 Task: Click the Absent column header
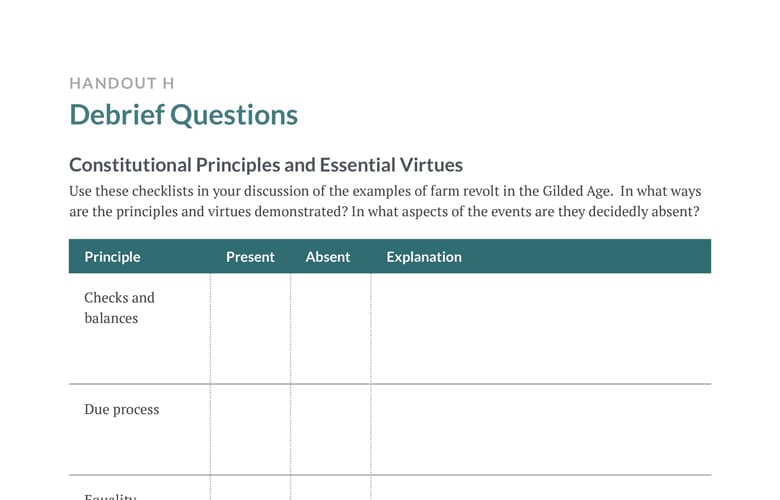[x=328, y=257]
